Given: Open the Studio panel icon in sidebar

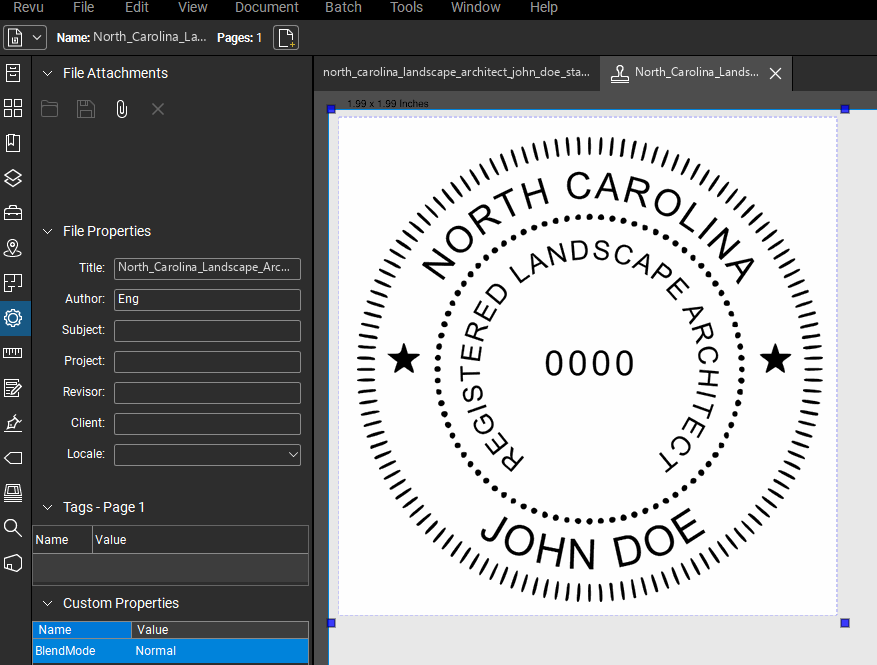Looking at the screenshot, I should pyautogui.click(x=13, y=493).
